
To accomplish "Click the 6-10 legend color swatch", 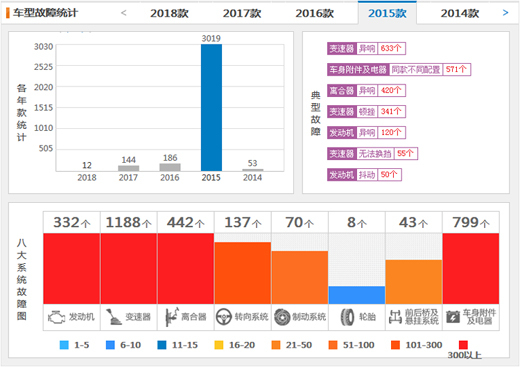I will click(x=110, y=345).
